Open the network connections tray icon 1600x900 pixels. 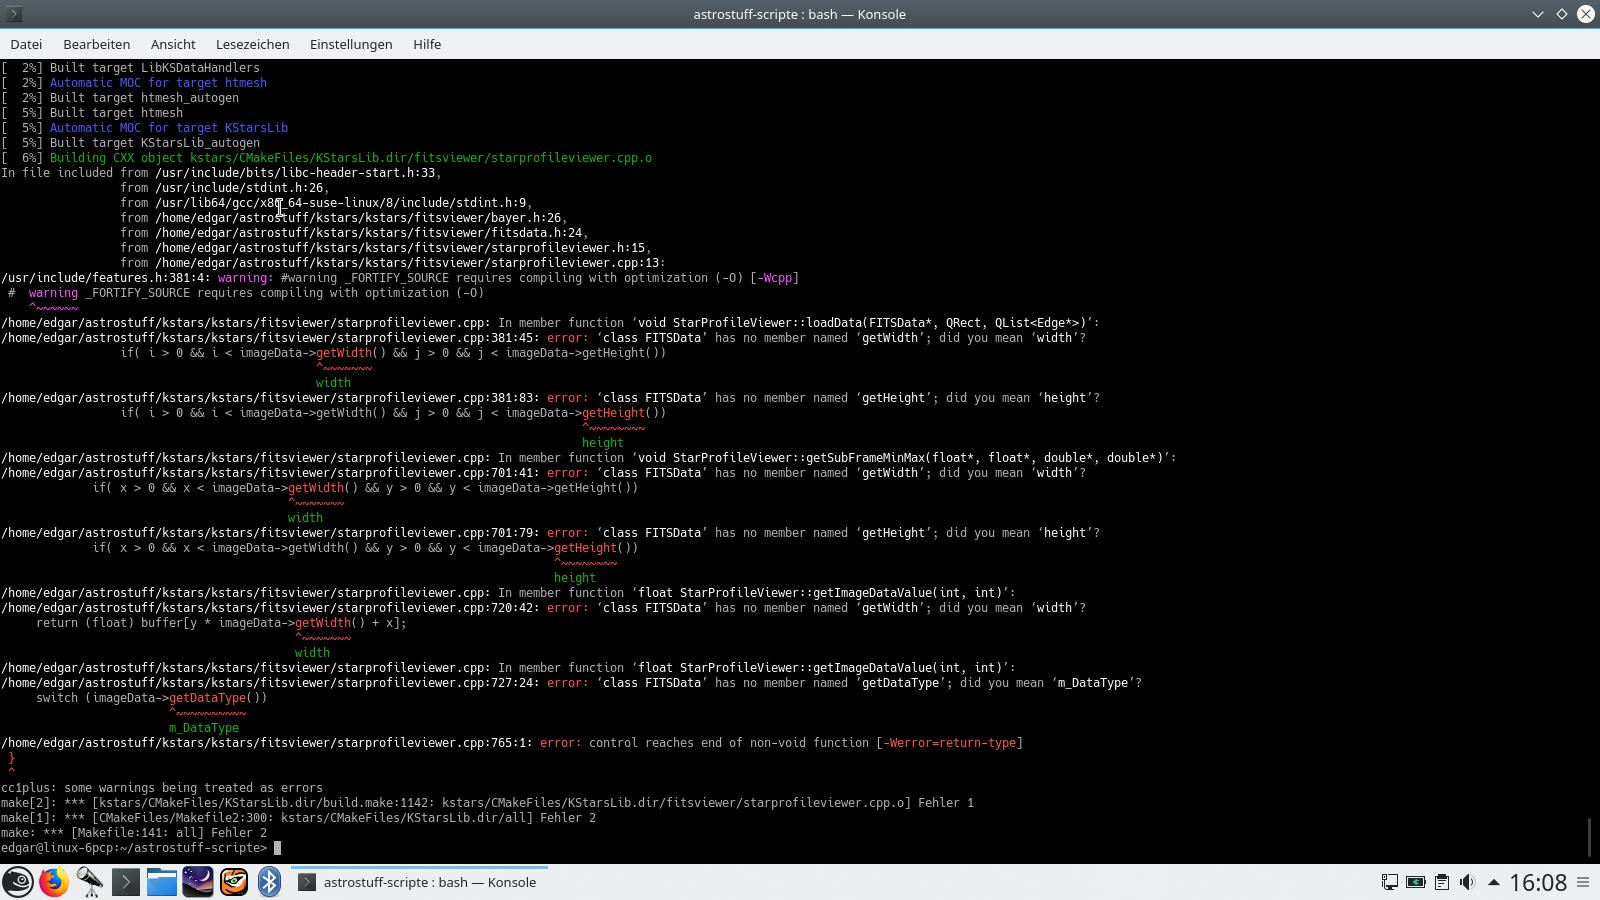tap(1389, 882)
